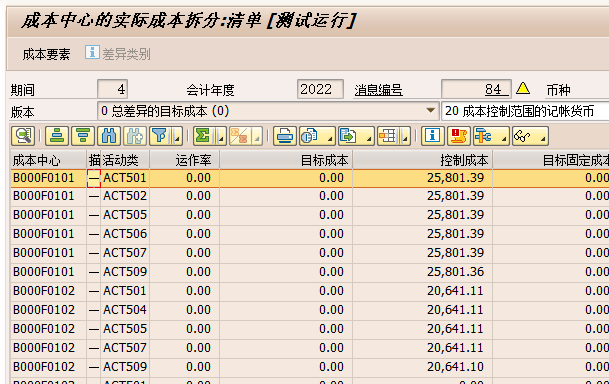Click the 会计年度 field showing 2022
This screenshot has height=384, width=609.
320,89
